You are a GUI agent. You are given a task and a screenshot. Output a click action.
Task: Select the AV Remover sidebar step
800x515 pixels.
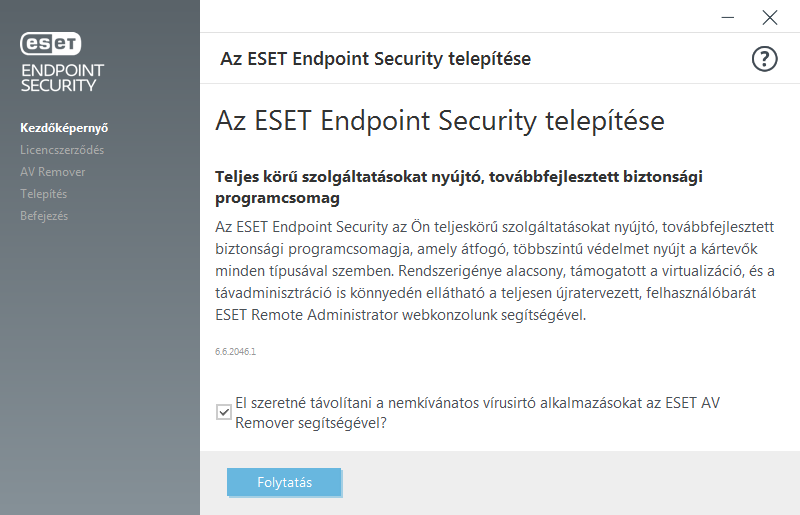coord(53,172)
